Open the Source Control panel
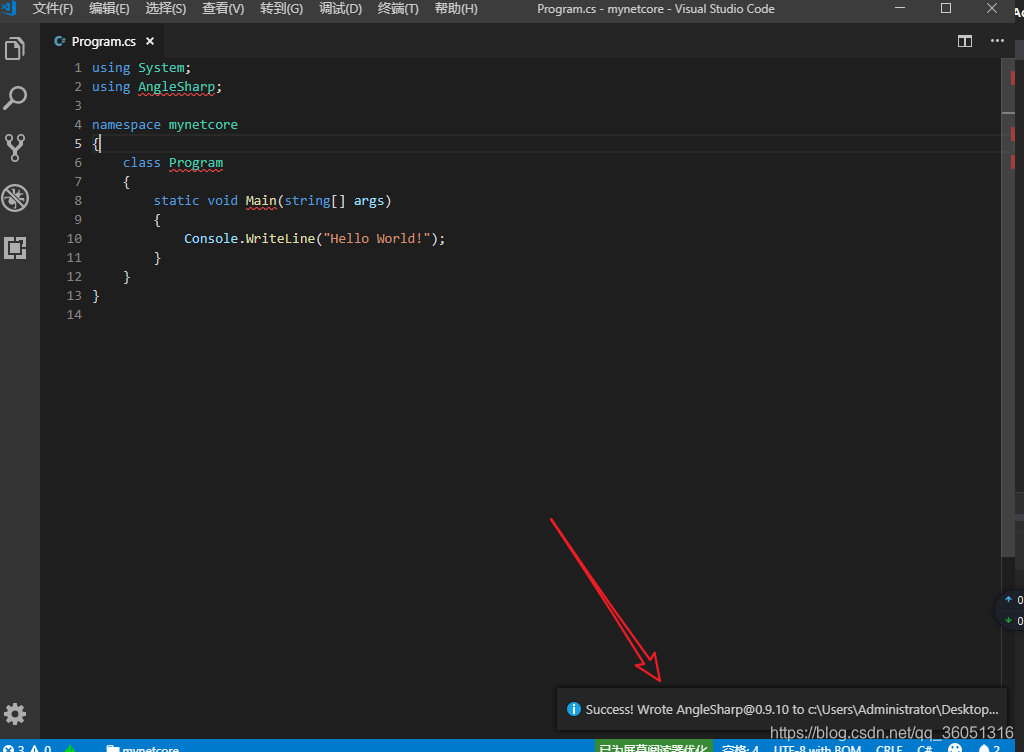The width and height of the screenshot is (1024, 752). 15,147
